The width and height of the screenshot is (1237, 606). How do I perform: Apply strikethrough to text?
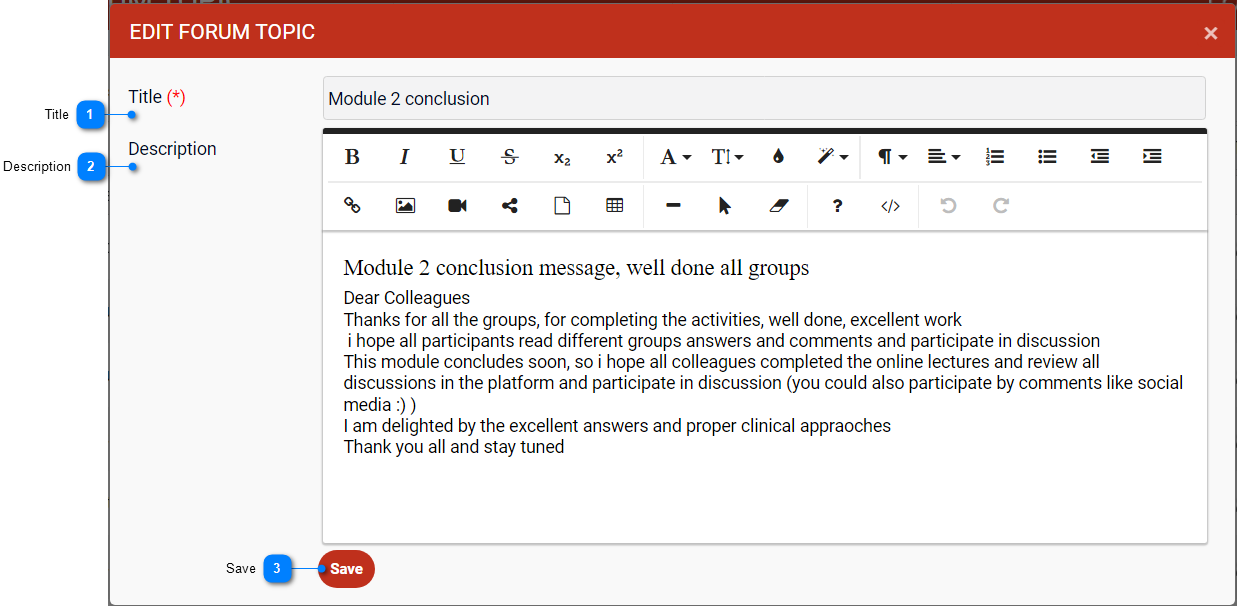[510, 157]
